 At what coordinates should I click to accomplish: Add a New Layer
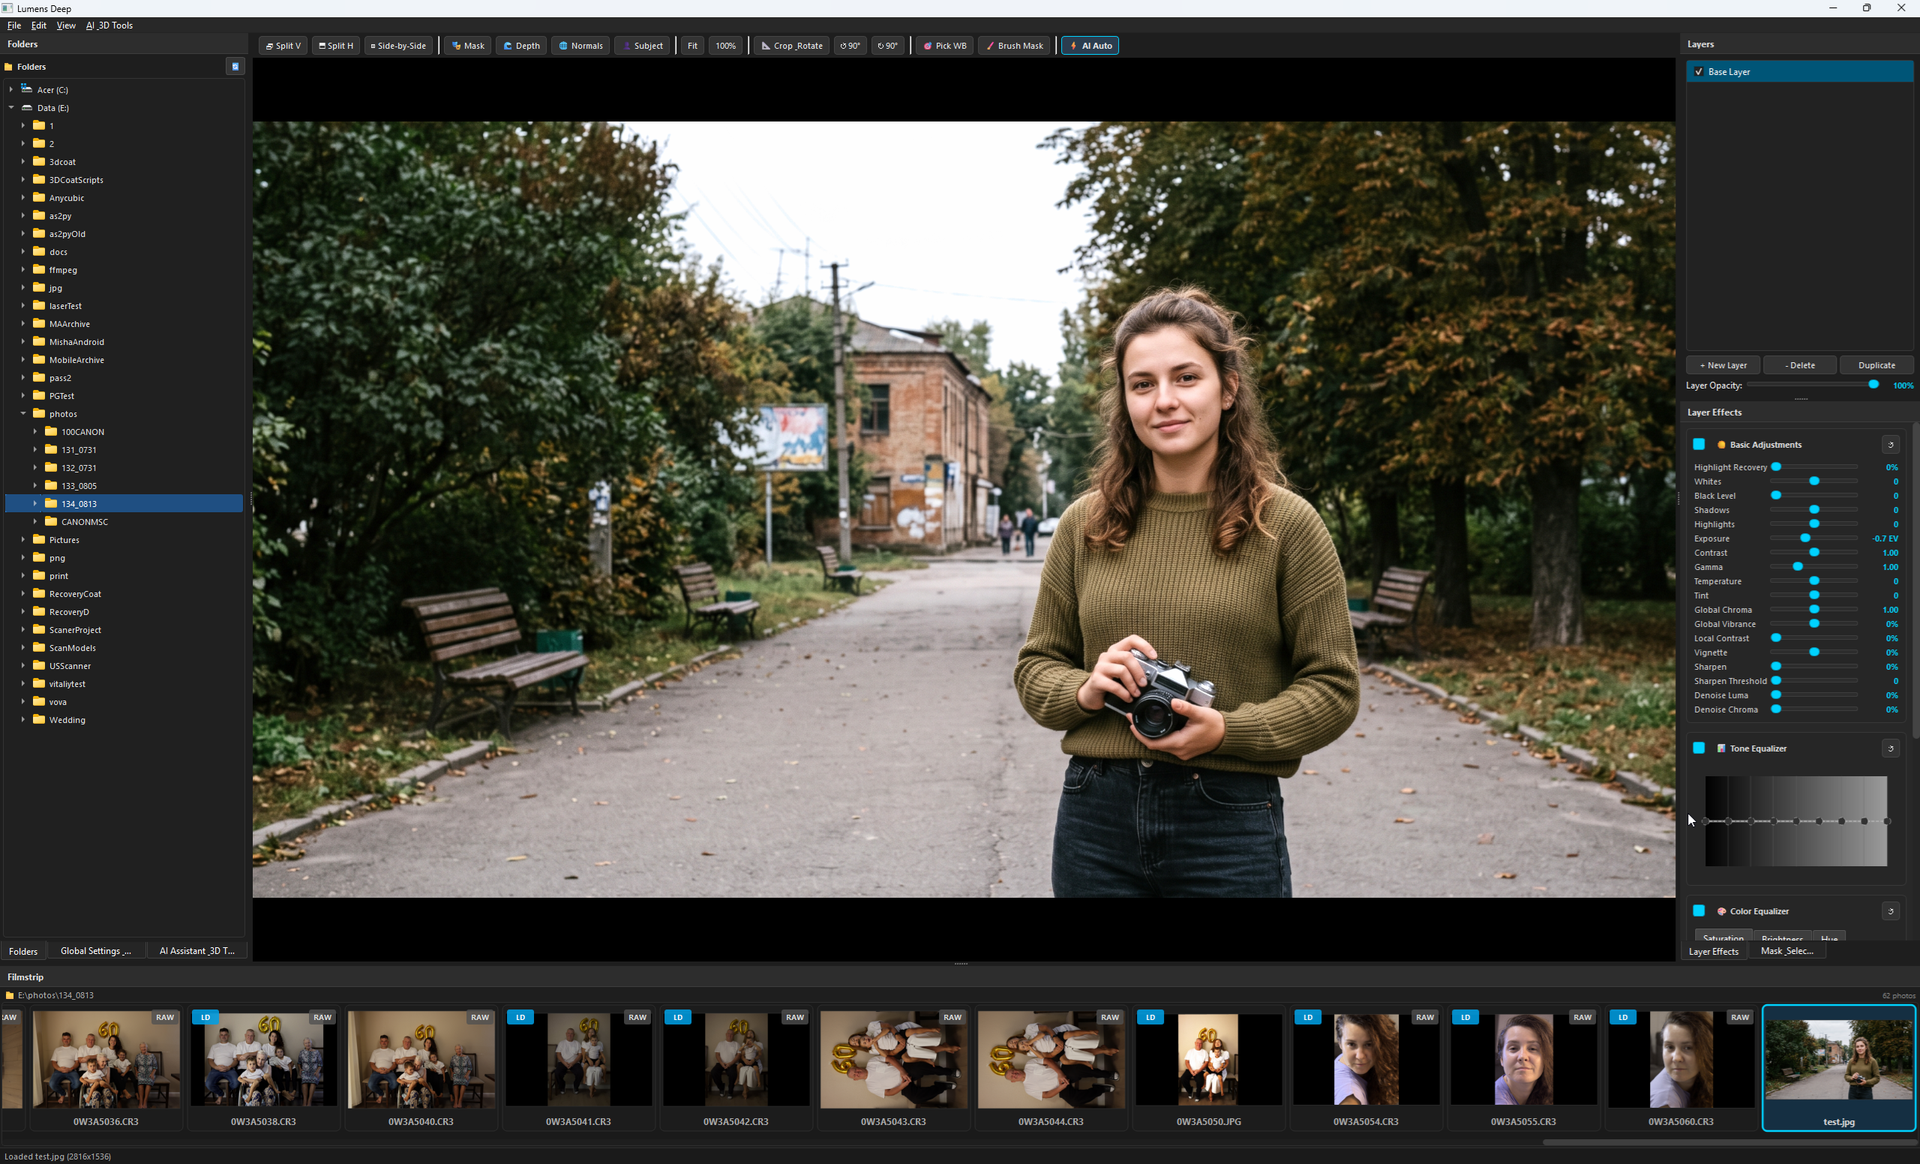tap(1723, 365)
